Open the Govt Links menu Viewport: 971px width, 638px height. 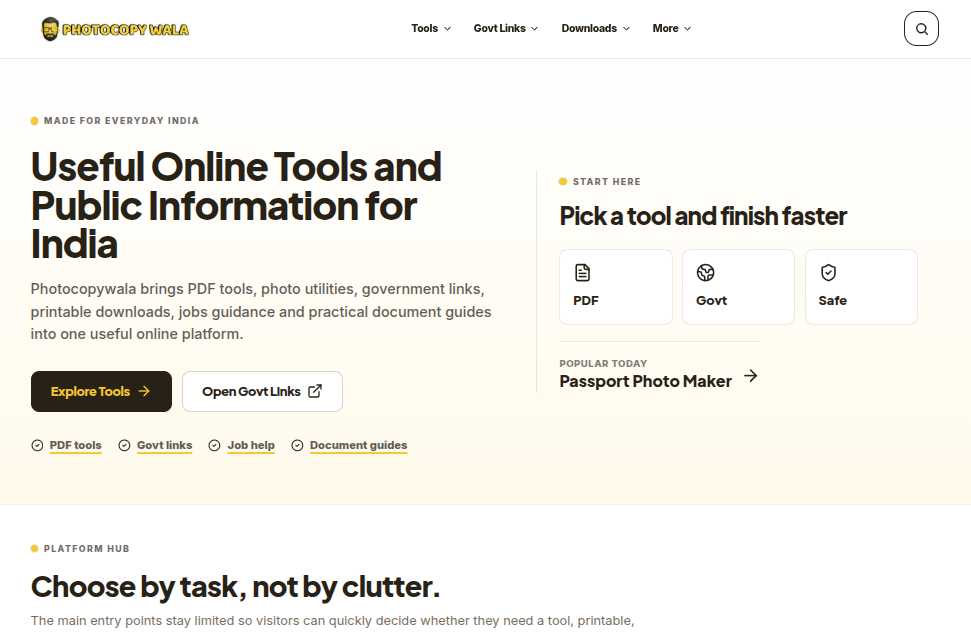pyautogui.click(x=506, y=28)
